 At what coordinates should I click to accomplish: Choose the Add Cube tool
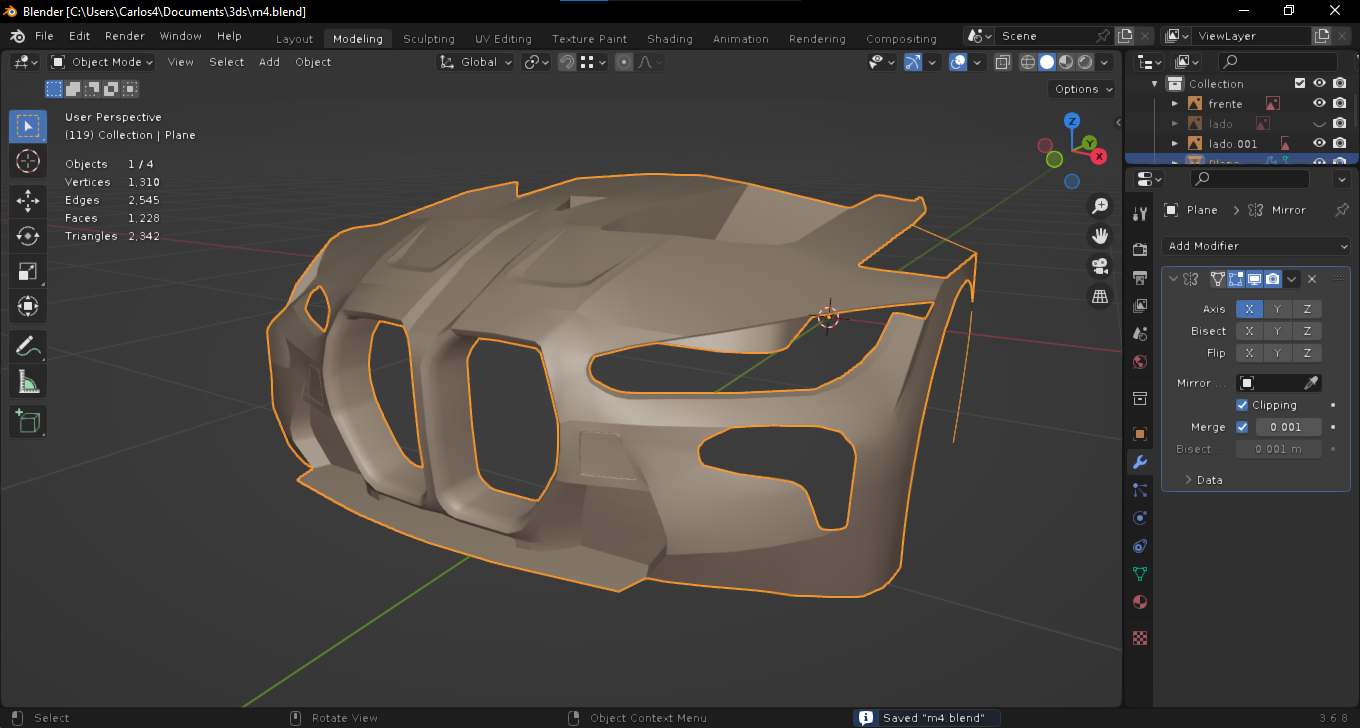(28, 421)
